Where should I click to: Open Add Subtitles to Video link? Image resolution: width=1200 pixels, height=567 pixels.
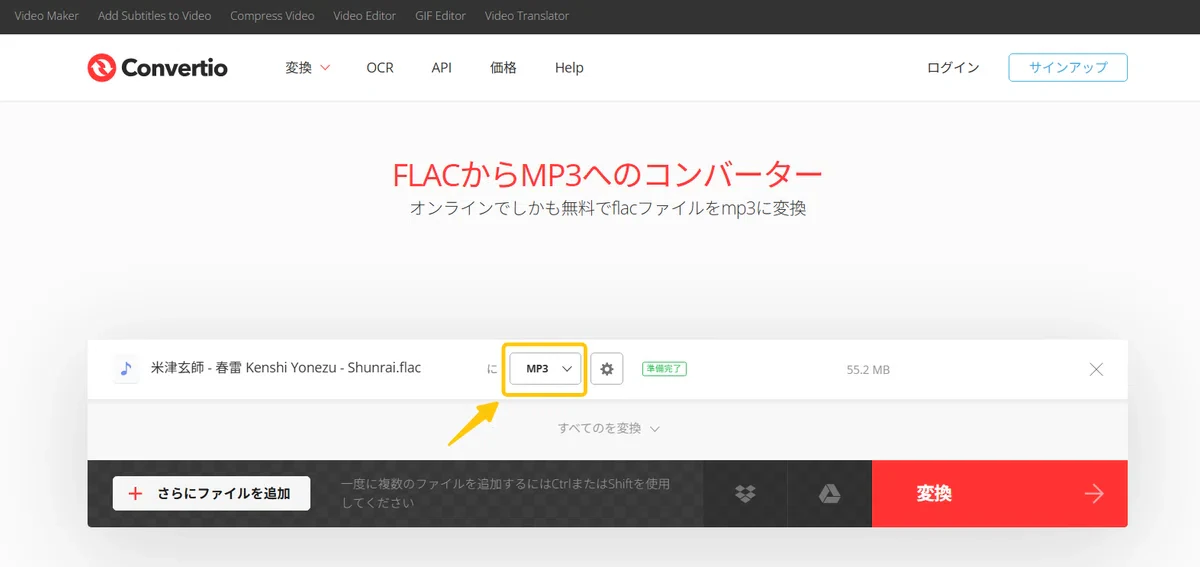click(x=155, y=16)
